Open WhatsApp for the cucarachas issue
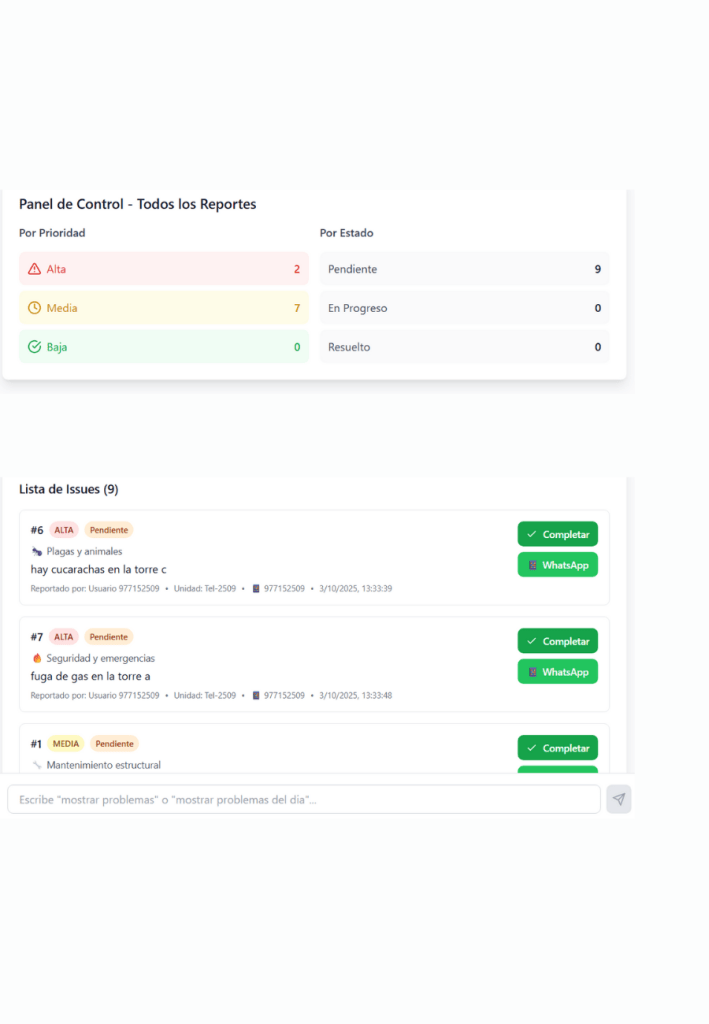The image size is (709, 1024). 557,565
